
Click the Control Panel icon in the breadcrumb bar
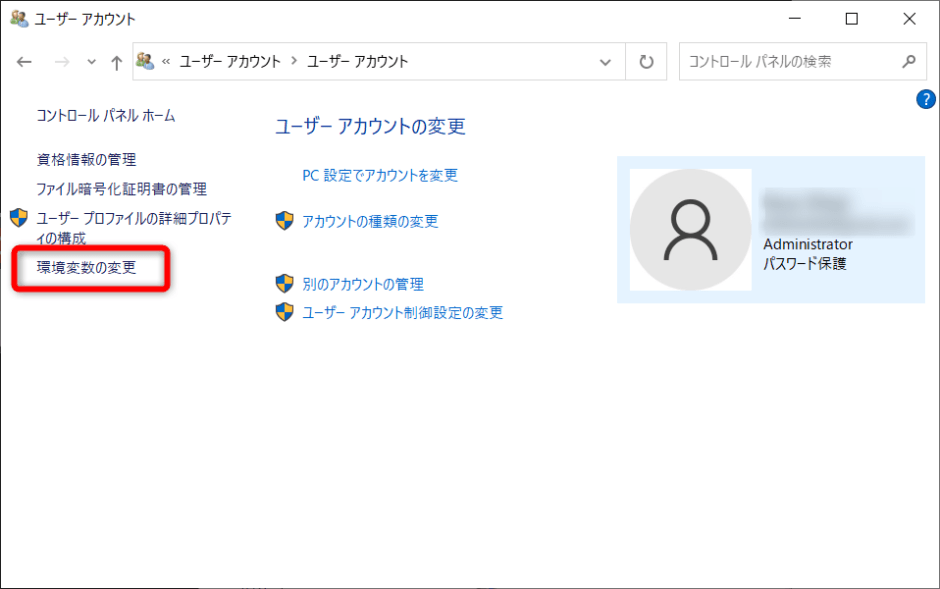(146, 61)
